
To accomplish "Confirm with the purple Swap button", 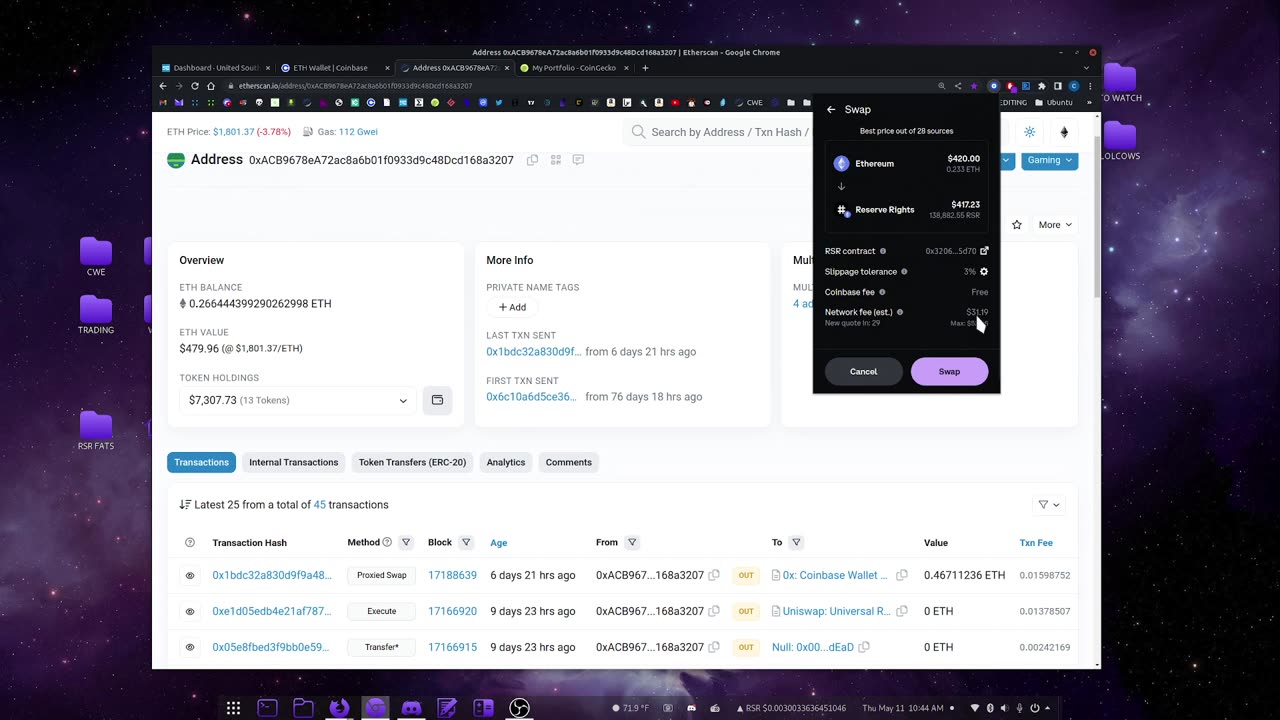I will point(949,372).
